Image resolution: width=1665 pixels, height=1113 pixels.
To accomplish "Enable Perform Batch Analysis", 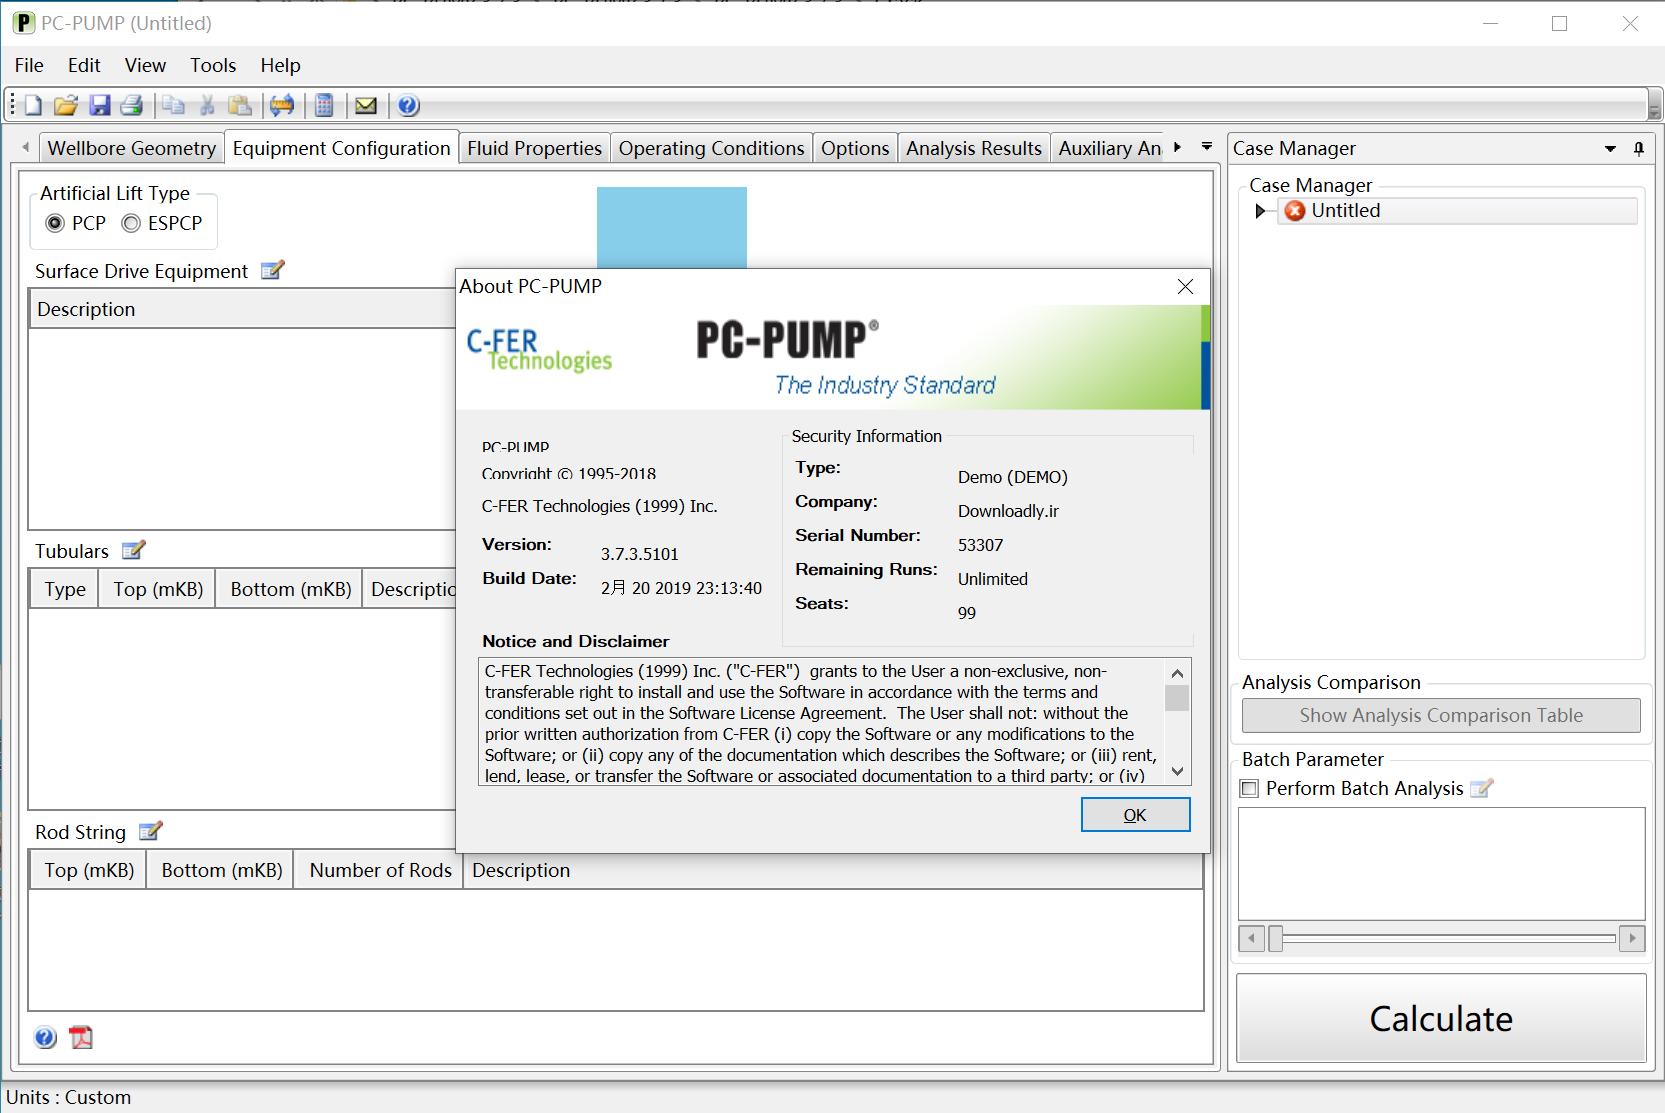I will click(1248, 789).
